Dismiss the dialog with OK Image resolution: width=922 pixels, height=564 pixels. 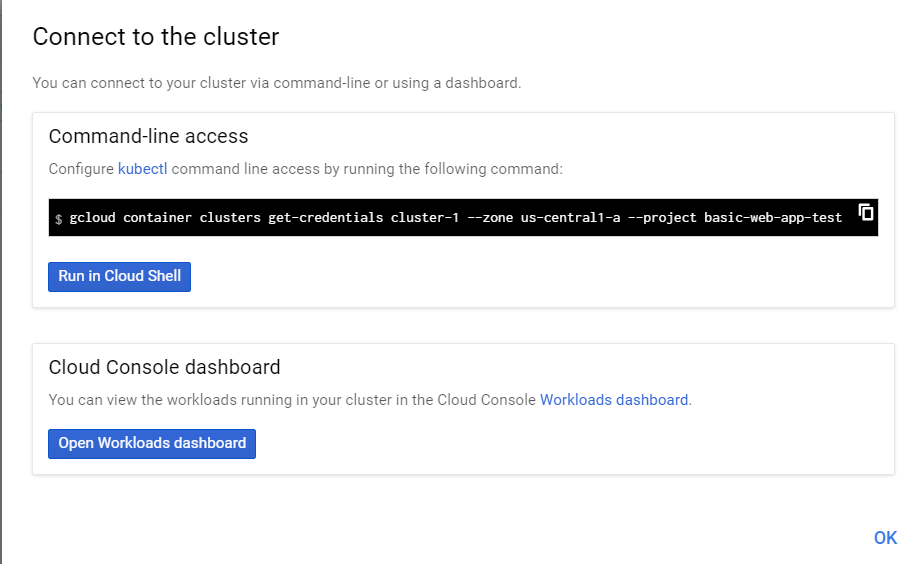click(x=885, y=538)
